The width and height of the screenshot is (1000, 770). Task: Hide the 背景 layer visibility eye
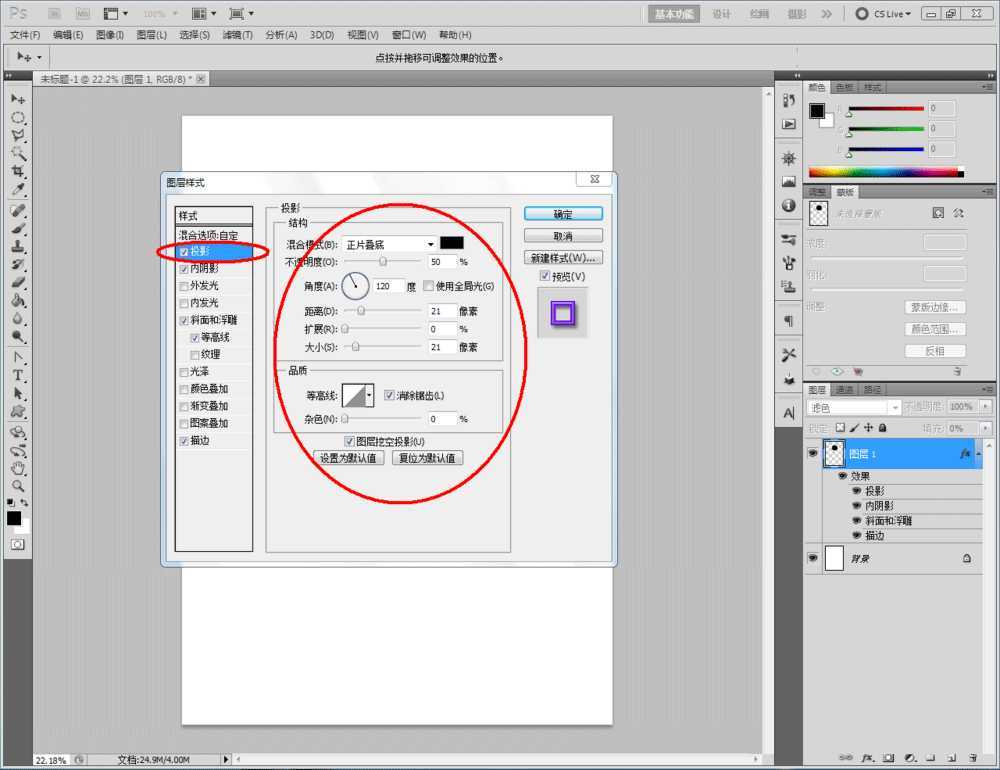click(813, 558)
